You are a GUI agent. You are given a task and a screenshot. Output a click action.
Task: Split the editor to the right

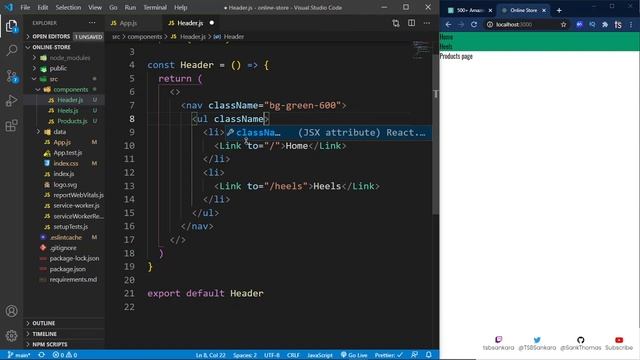pyautogui.click(x=411, y=23)
